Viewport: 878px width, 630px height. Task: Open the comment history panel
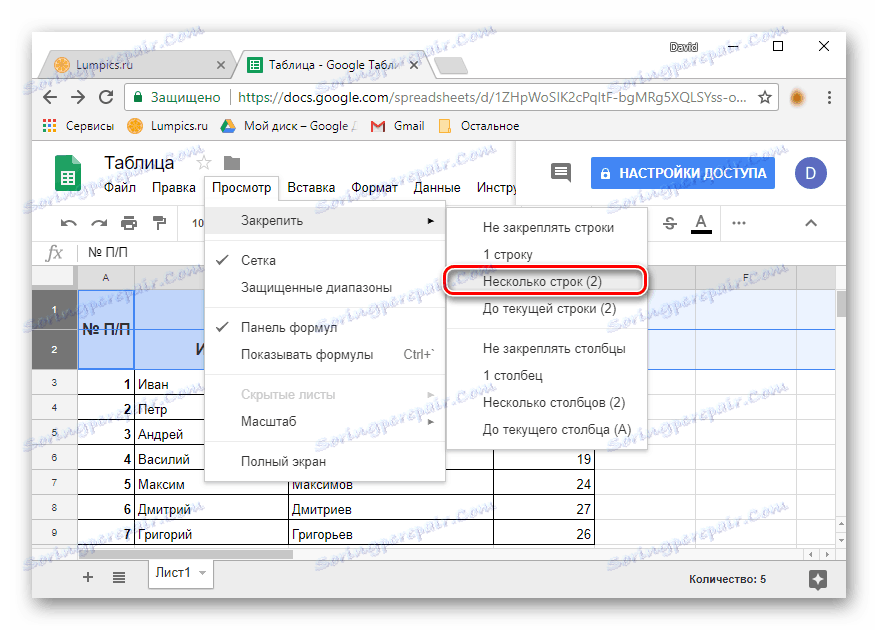point(560,172)
